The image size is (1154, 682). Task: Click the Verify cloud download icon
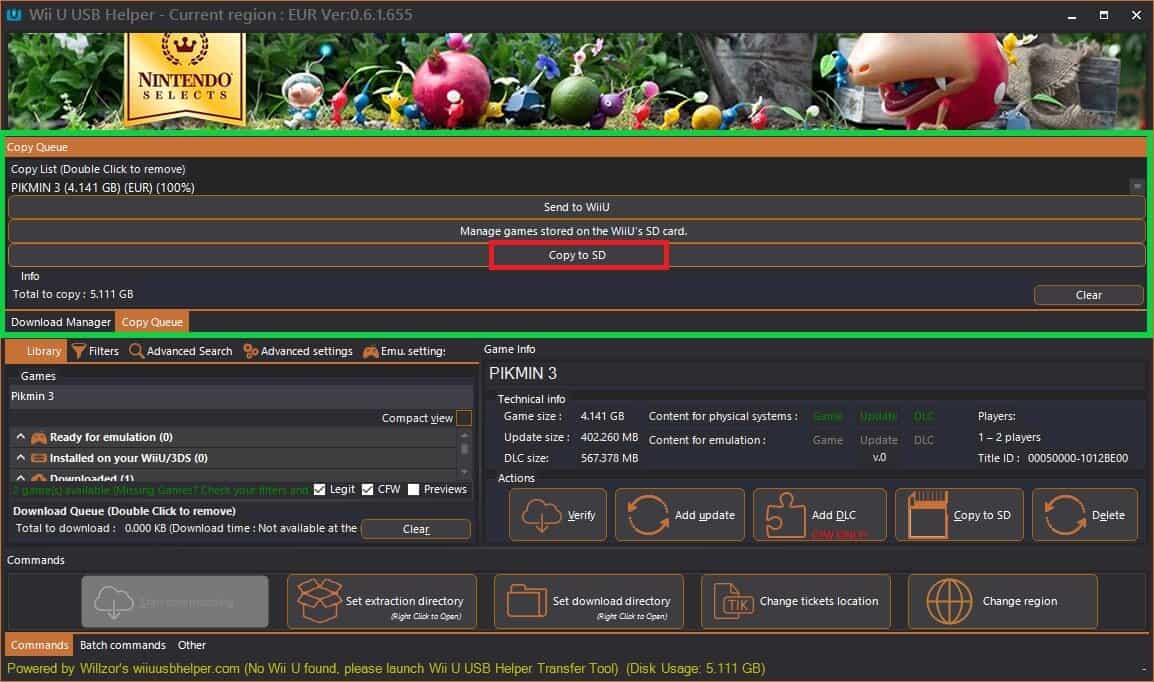pyautogui.click(x=541, y=516)
